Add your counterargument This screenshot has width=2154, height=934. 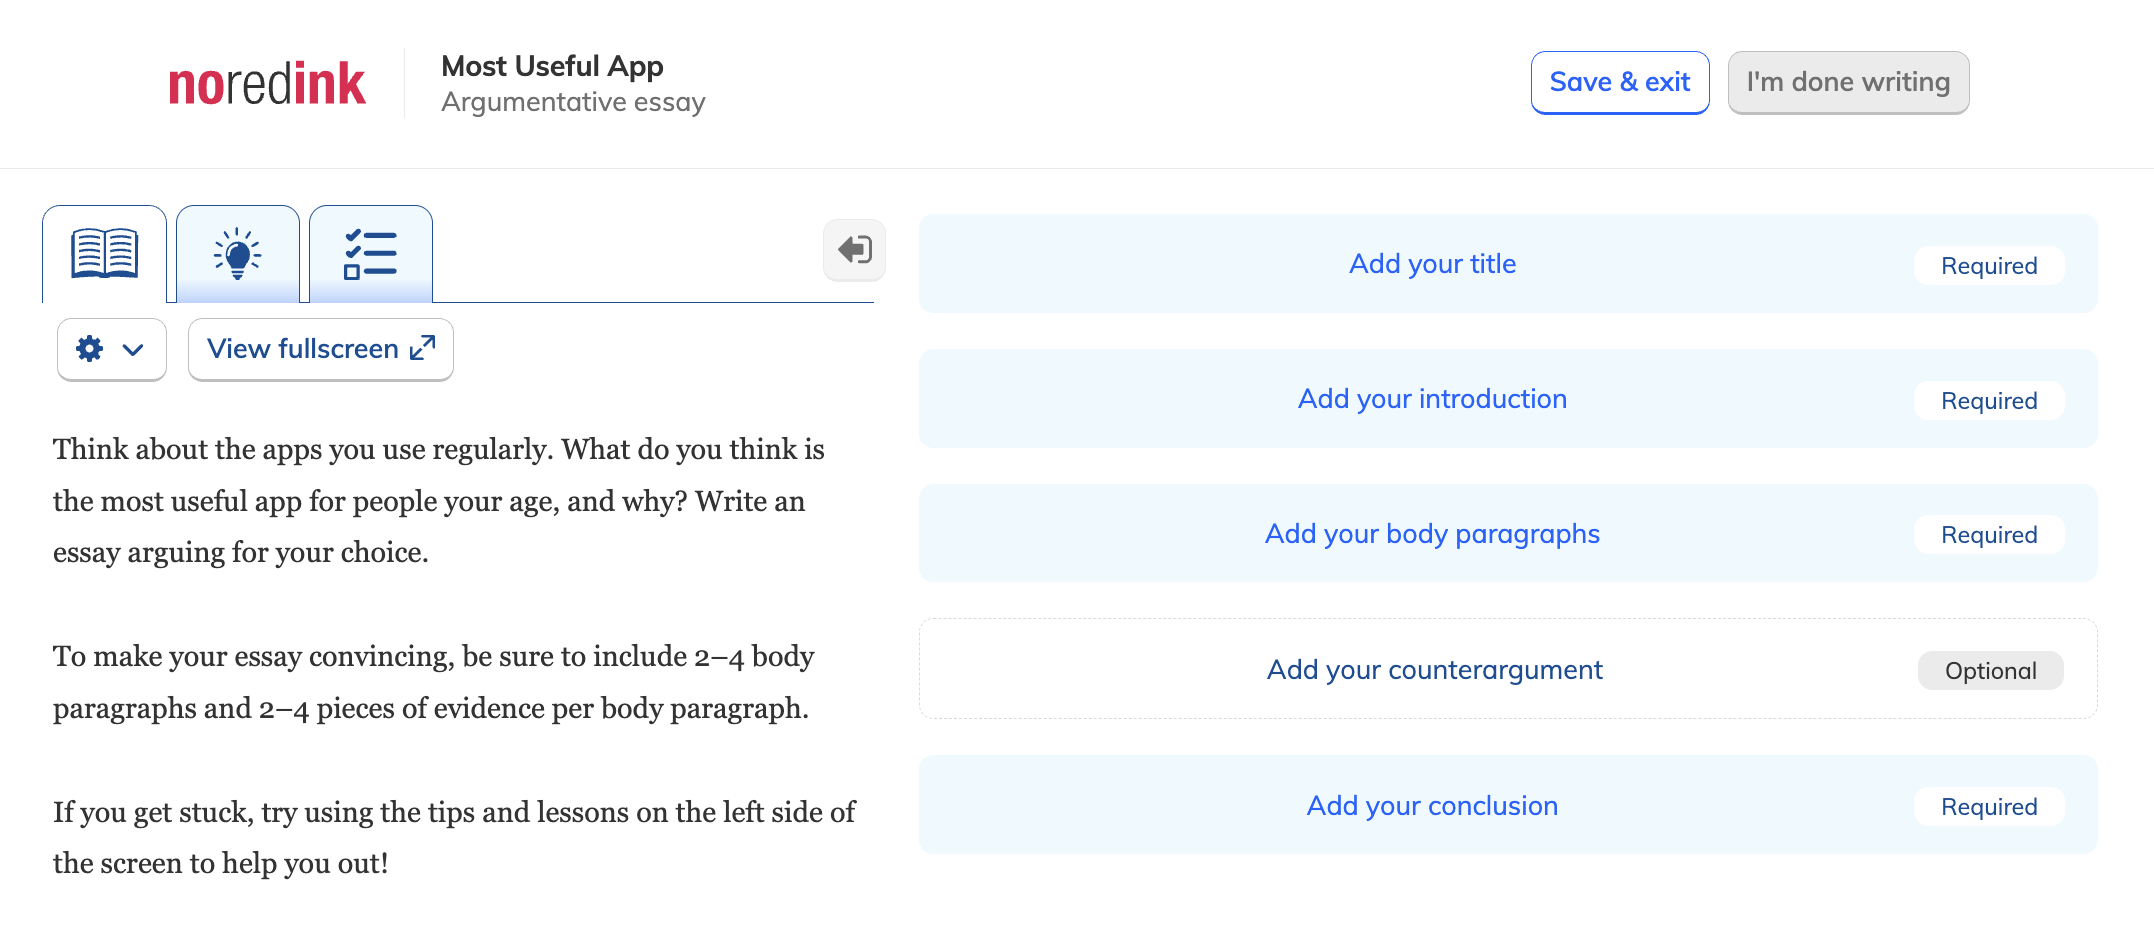click(x=1434, y=669)
